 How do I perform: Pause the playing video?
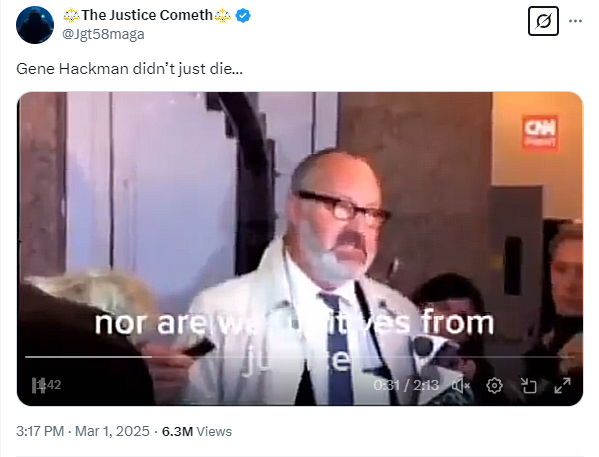pyautogui.click(x=38, y=385)
